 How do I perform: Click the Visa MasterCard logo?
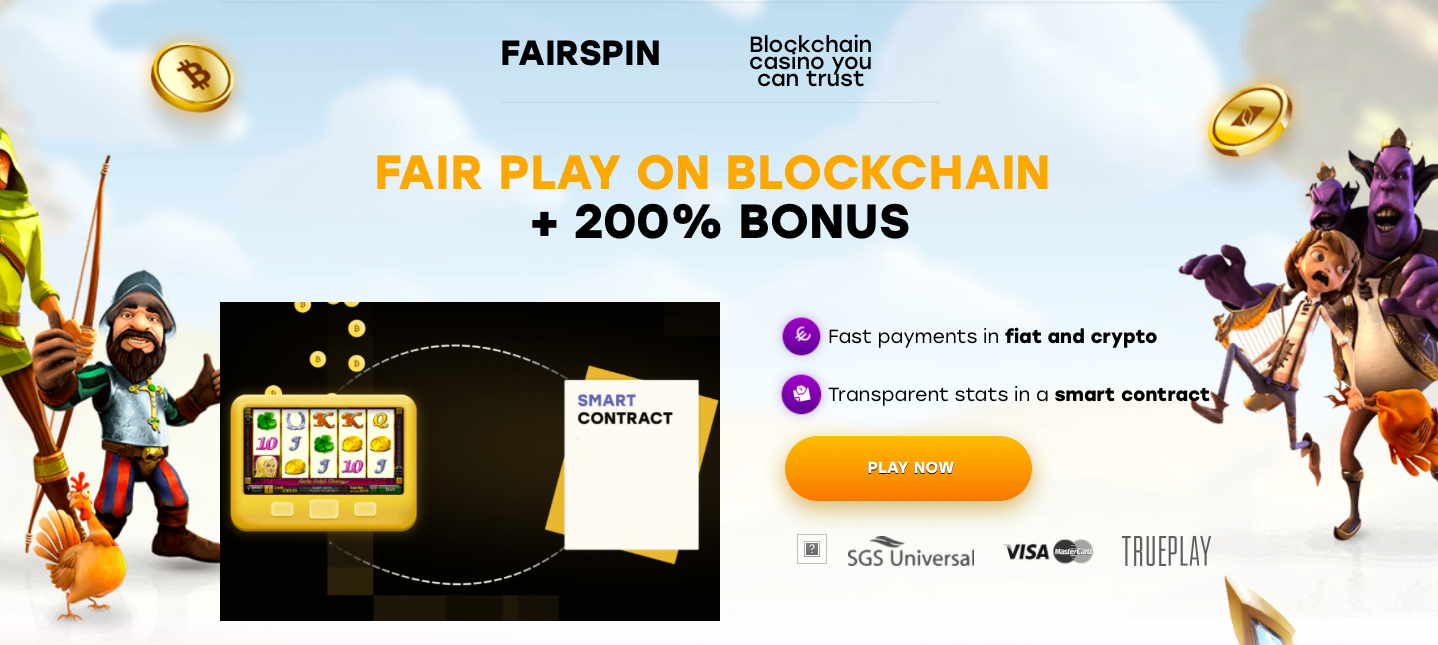click(x=1049, y=551)
